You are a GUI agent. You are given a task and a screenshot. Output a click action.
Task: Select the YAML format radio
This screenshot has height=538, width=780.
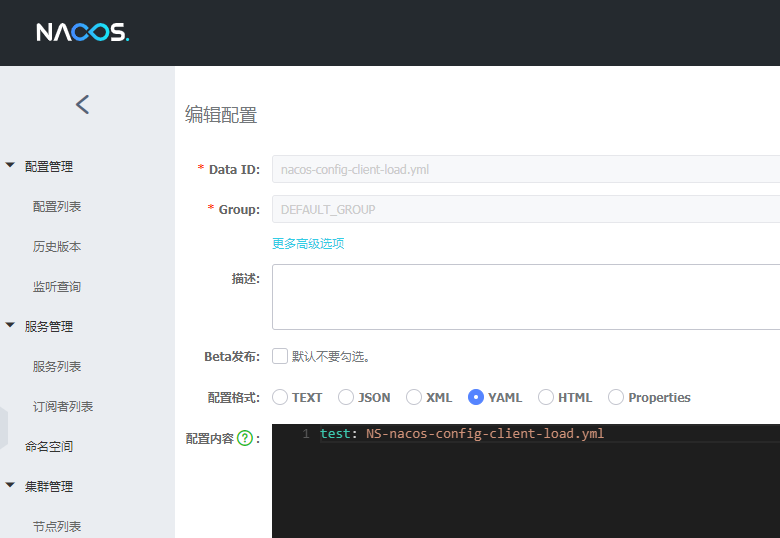coord(476,397)
